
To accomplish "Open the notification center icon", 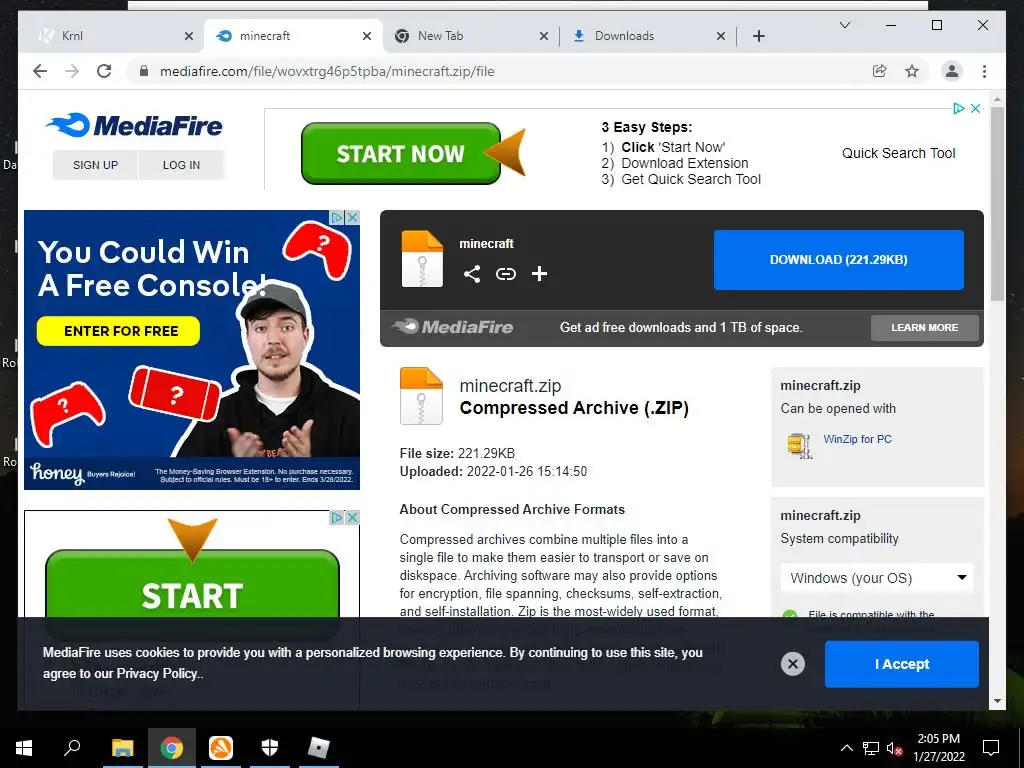I will tap(991, 748).
